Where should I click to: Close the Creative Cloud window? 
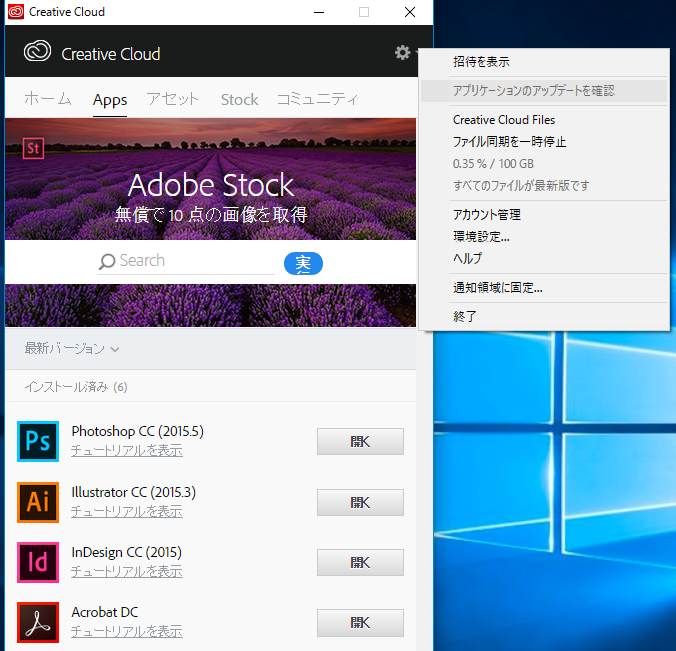(410, 12)
